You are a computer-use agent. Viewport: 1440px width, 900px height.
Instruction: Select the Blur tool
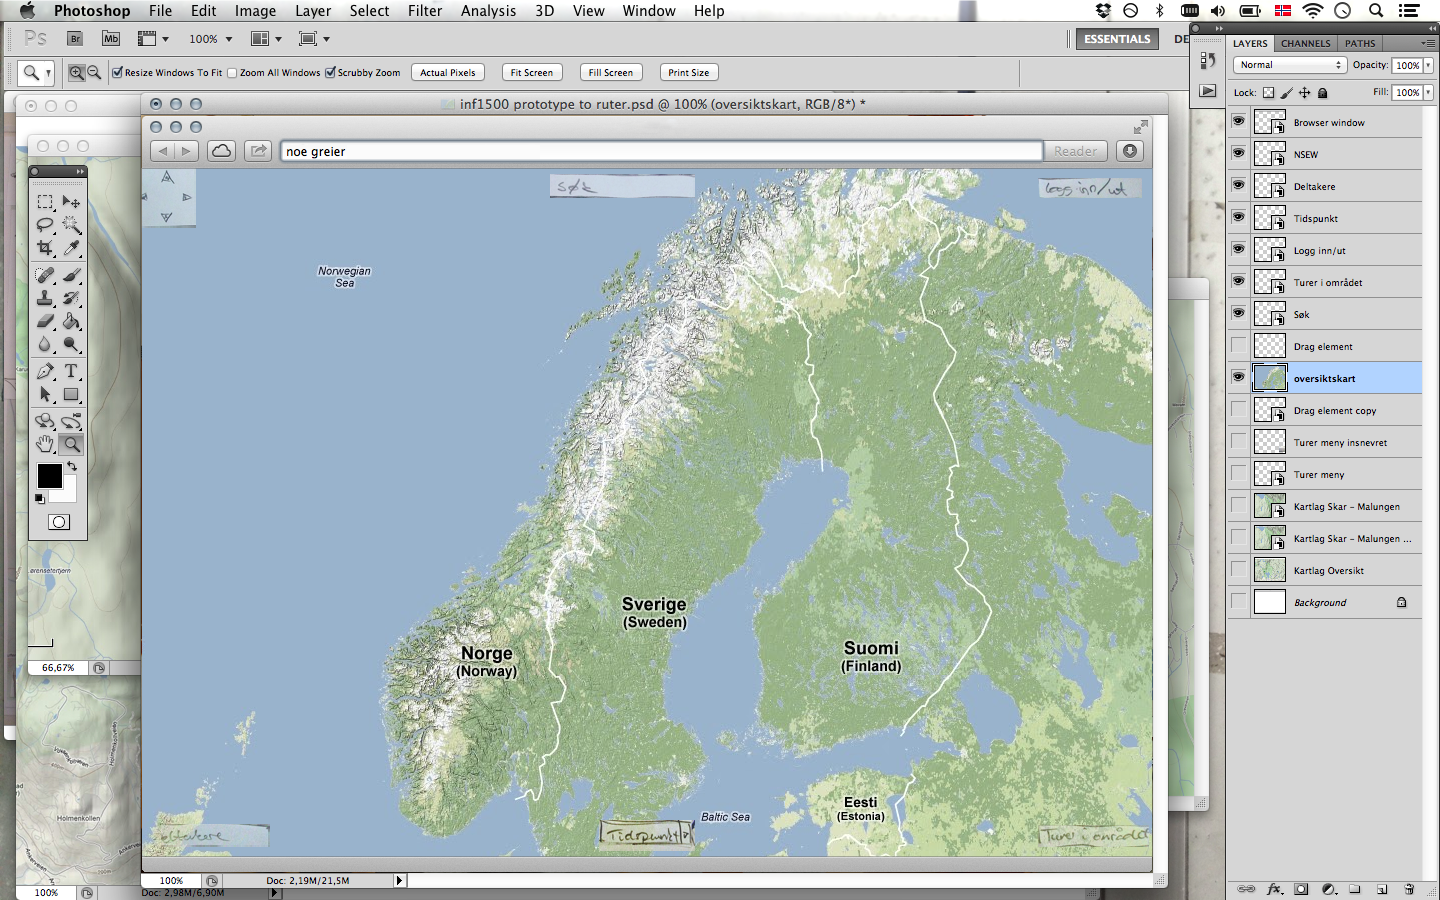coord(45,344)
